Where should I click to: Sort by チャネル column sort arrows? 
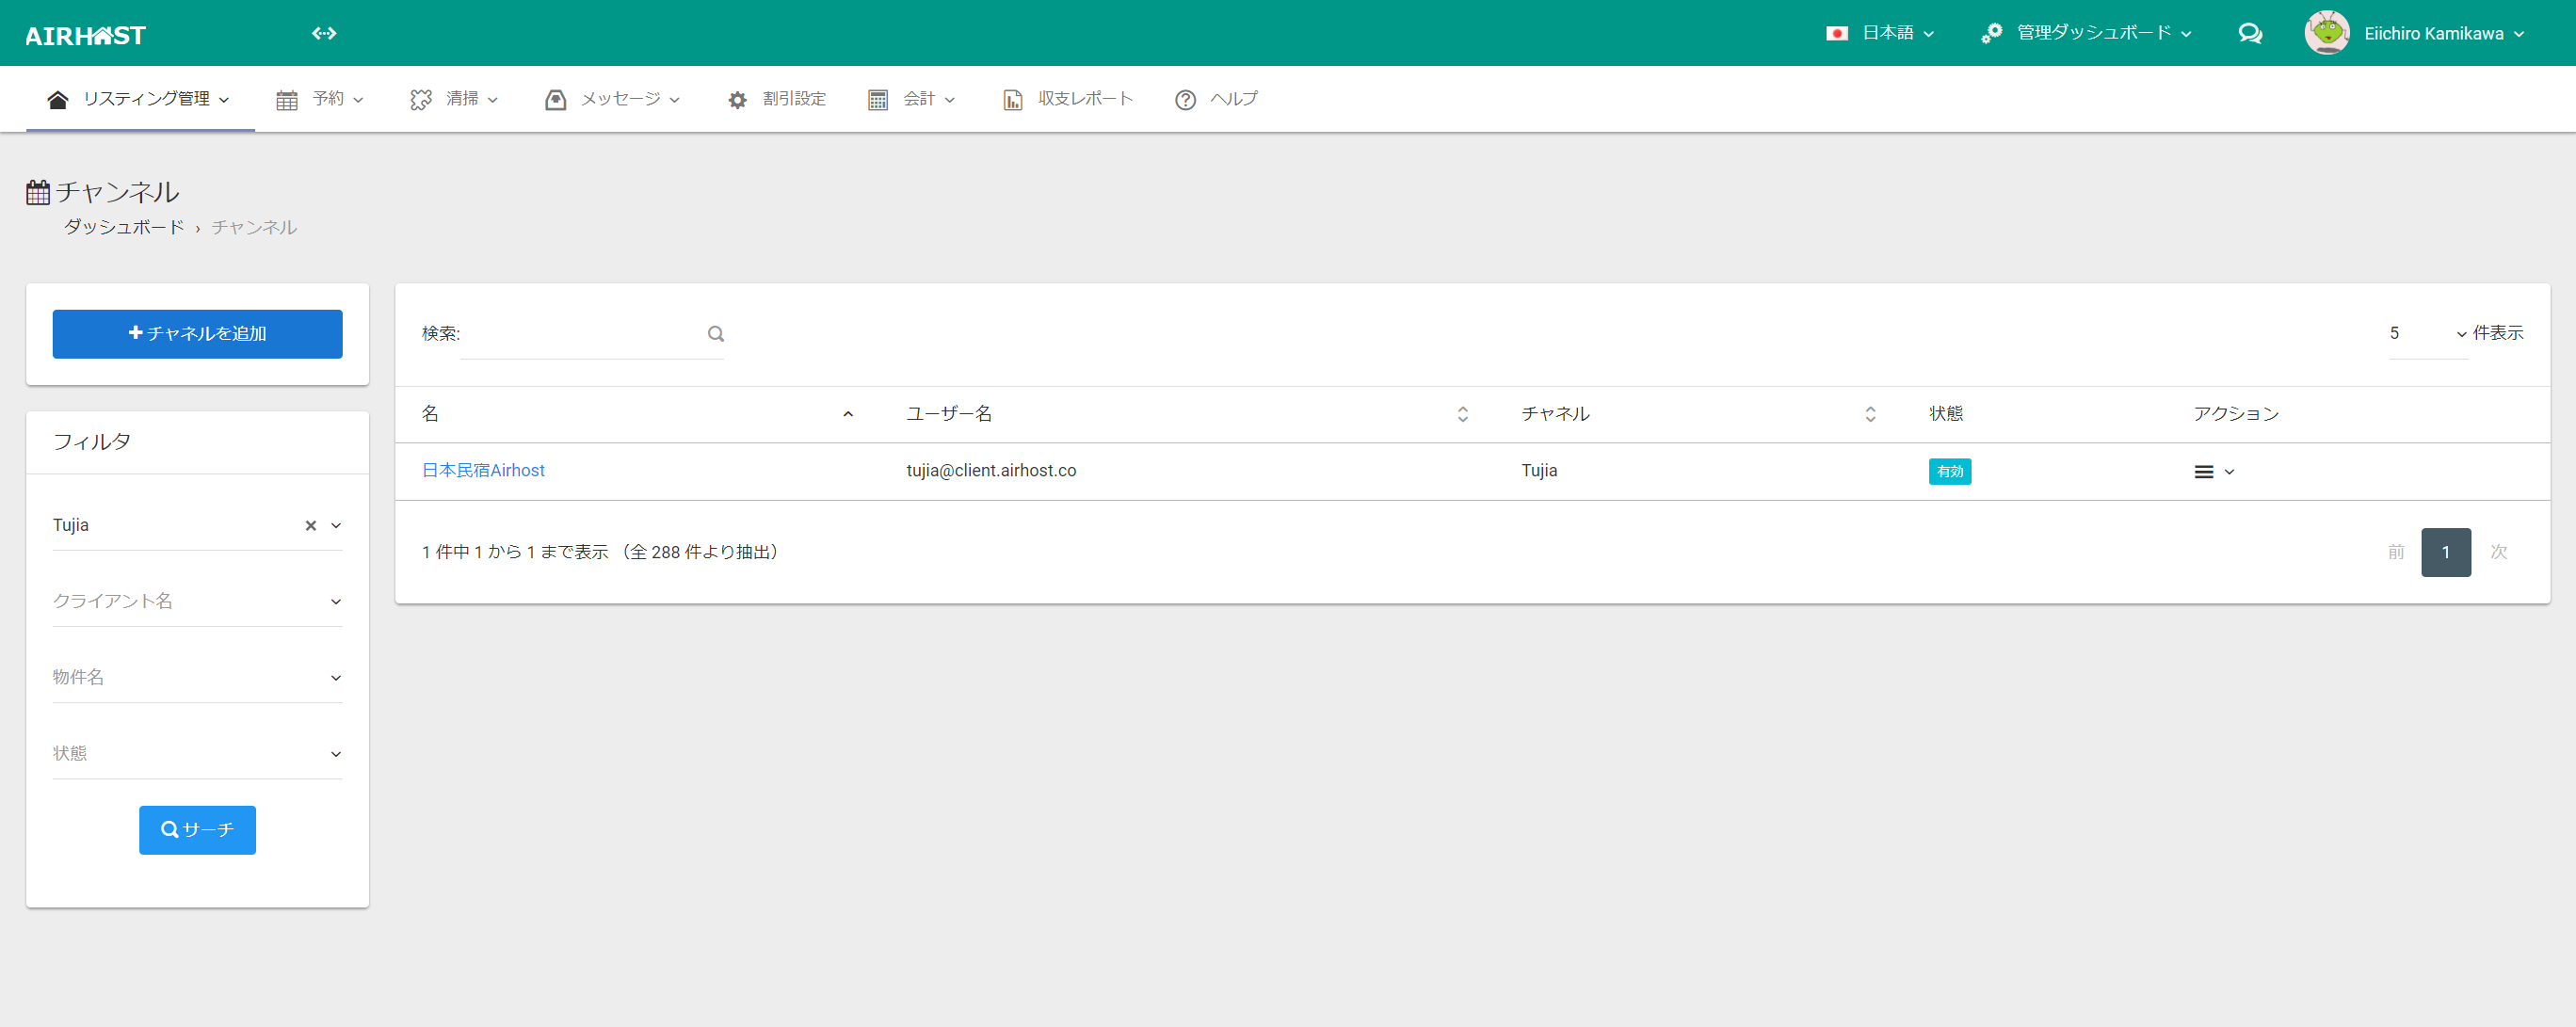point(1869,414)
